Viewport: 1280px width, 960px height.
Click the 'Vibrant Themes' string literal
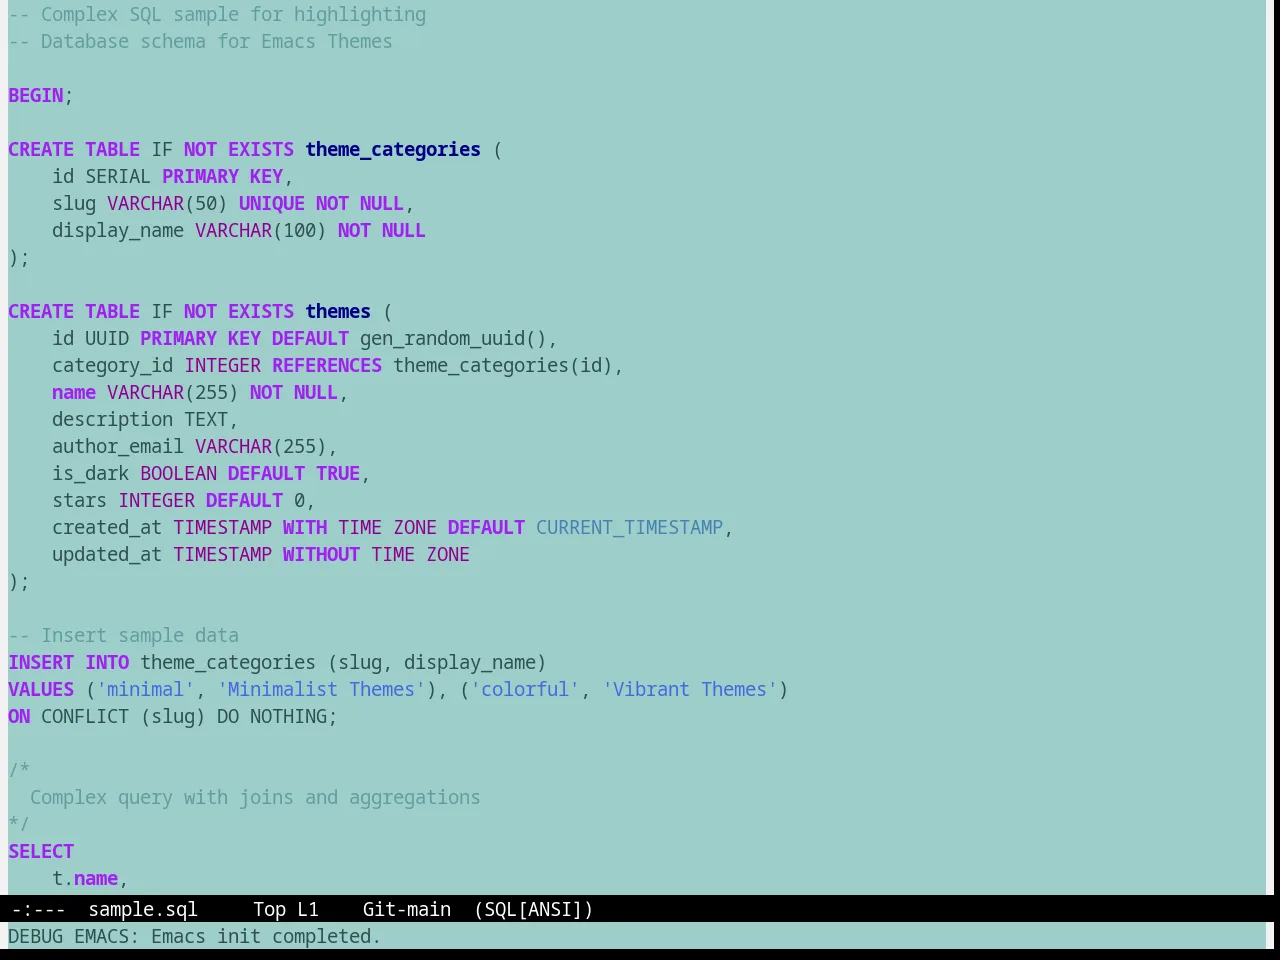coord(690,689)
